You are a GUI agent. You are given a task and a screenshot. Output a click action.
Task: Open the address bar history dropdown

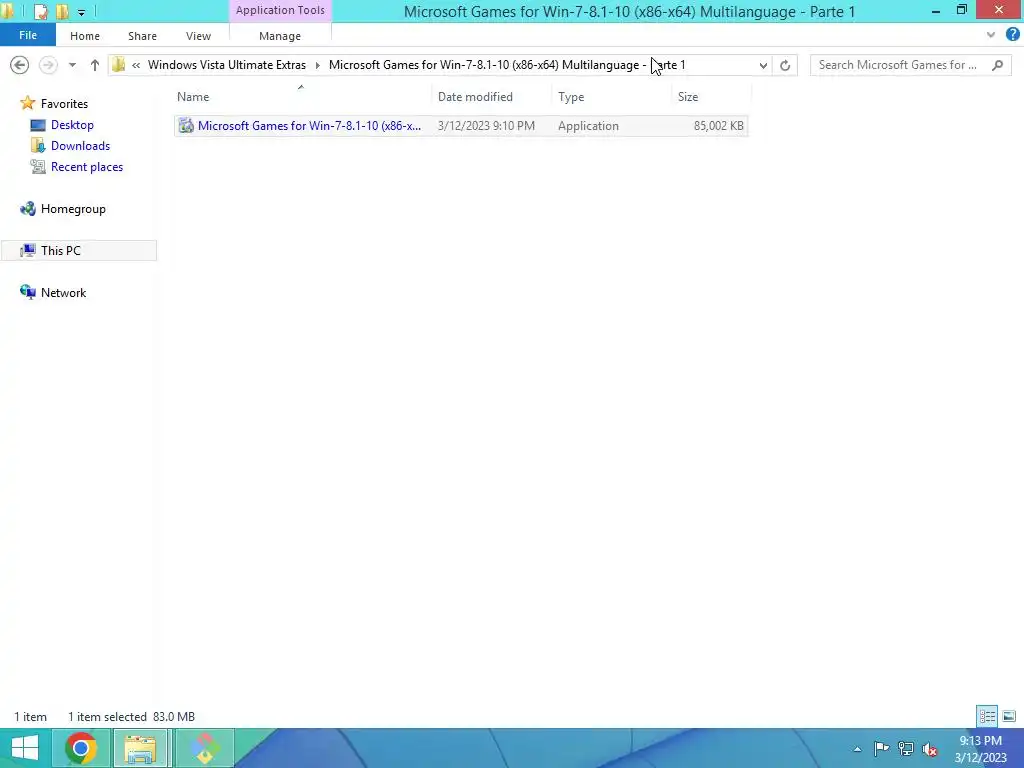pyautogui.click(x=763, y=65)
